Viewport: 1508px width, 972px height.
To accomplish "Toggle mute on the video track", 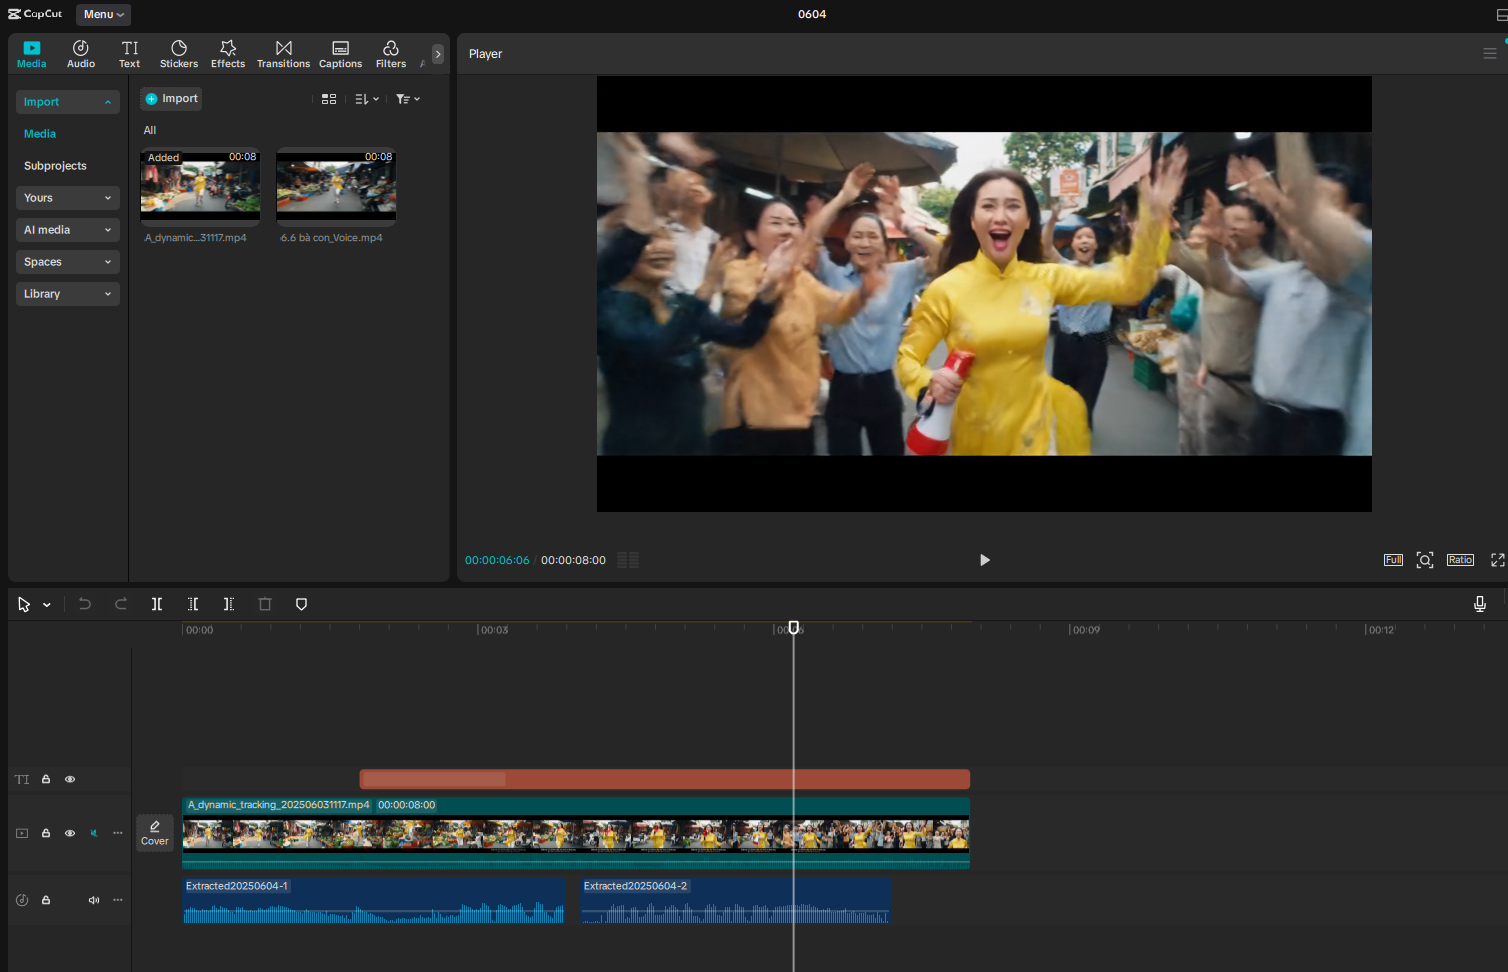I will click(94, 833).
